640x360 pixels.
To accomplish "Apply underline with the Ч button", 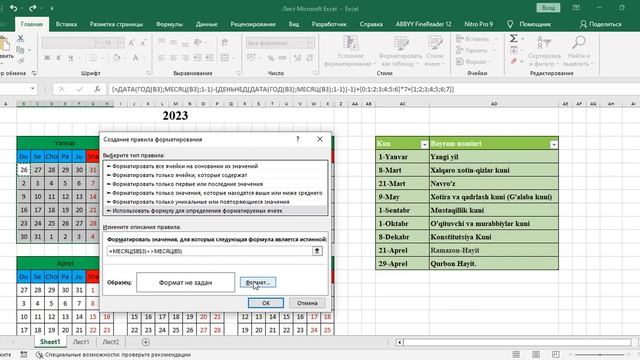I will [71, 58].
